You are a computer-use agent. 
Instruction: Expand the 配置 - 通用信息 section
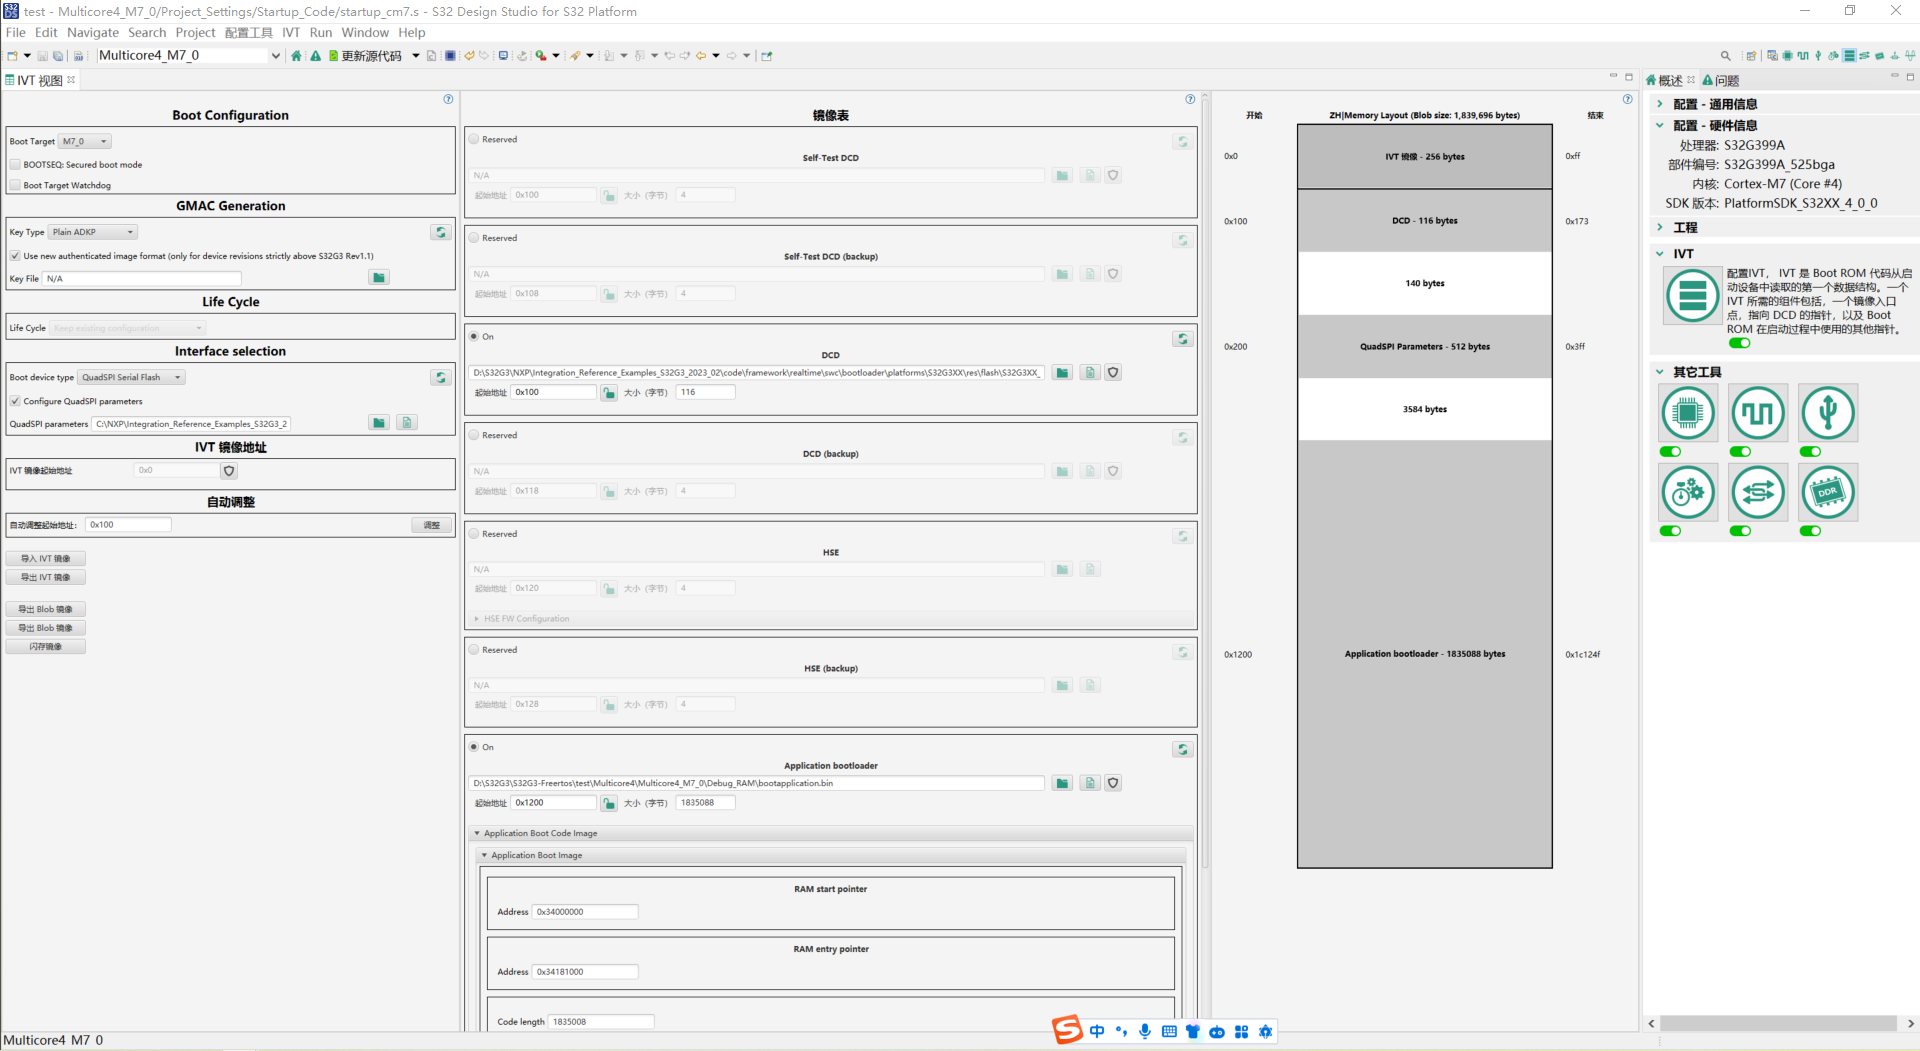tap(1660, 104)
